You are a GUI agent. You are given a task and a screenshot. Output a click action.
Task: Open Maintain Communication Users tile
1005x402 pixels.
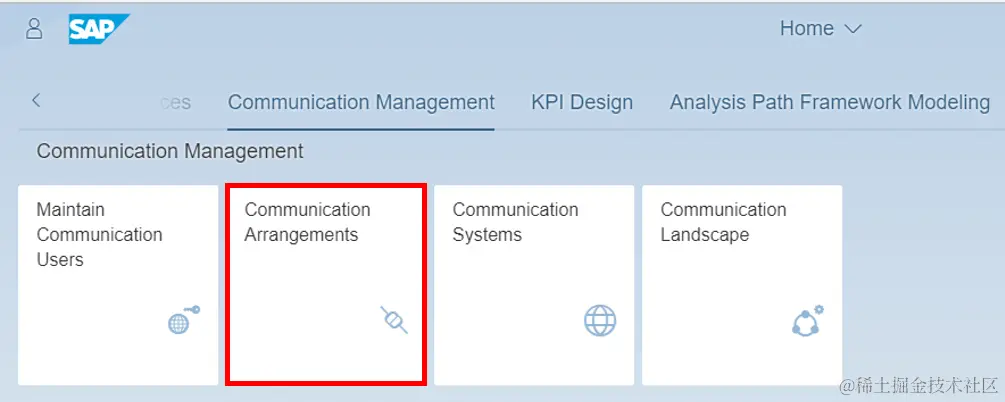[x=118, y=285]
